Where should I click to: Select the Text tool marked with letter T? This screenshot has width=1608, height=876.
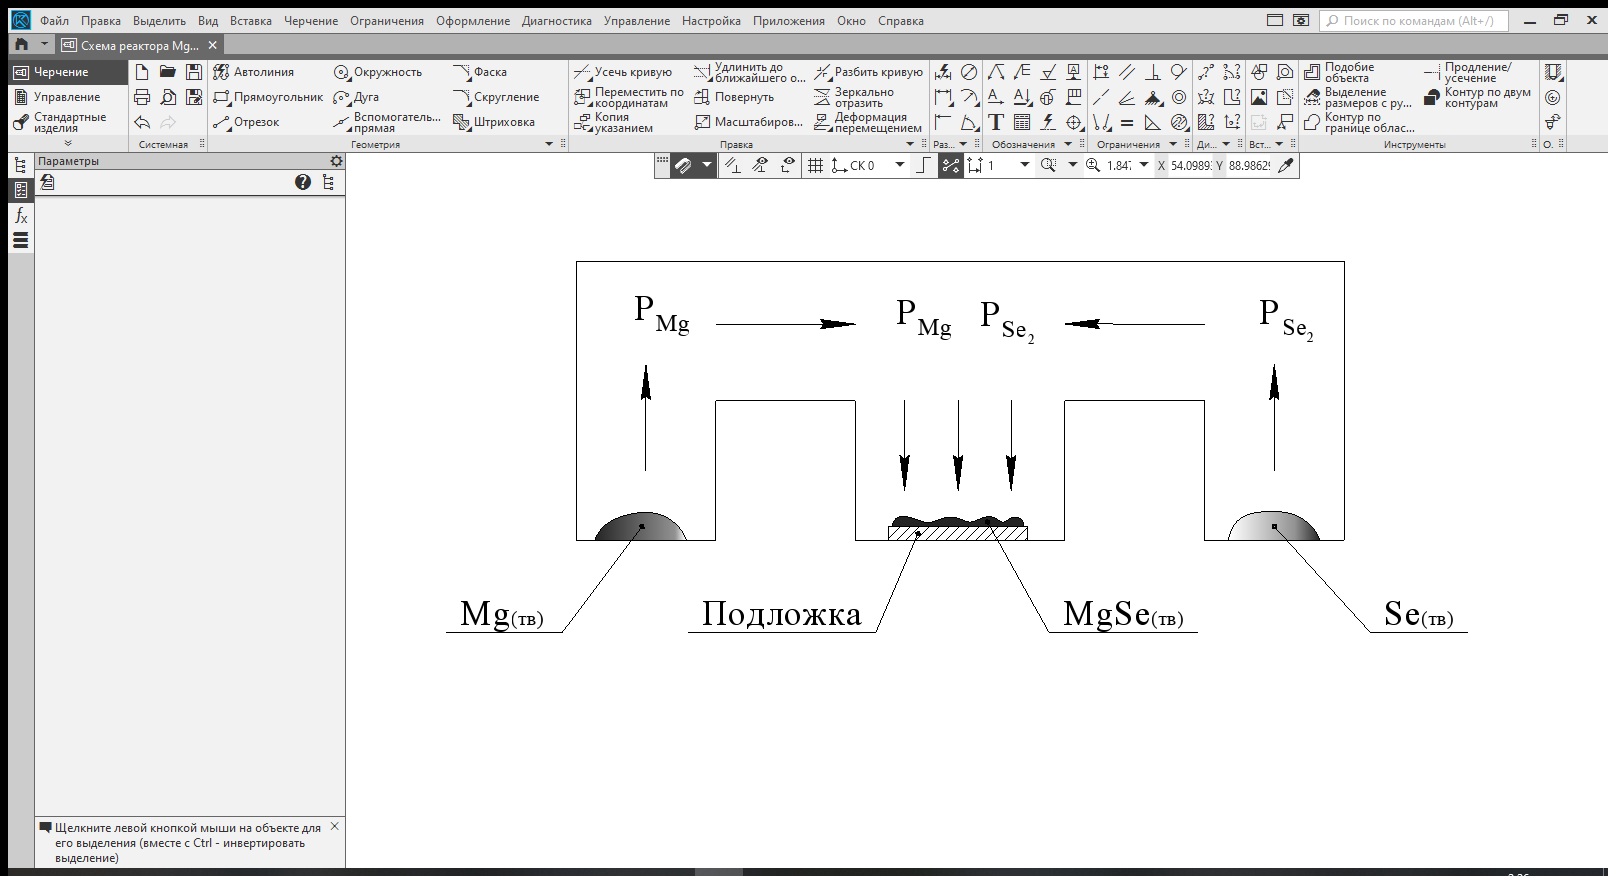point(996,122)
